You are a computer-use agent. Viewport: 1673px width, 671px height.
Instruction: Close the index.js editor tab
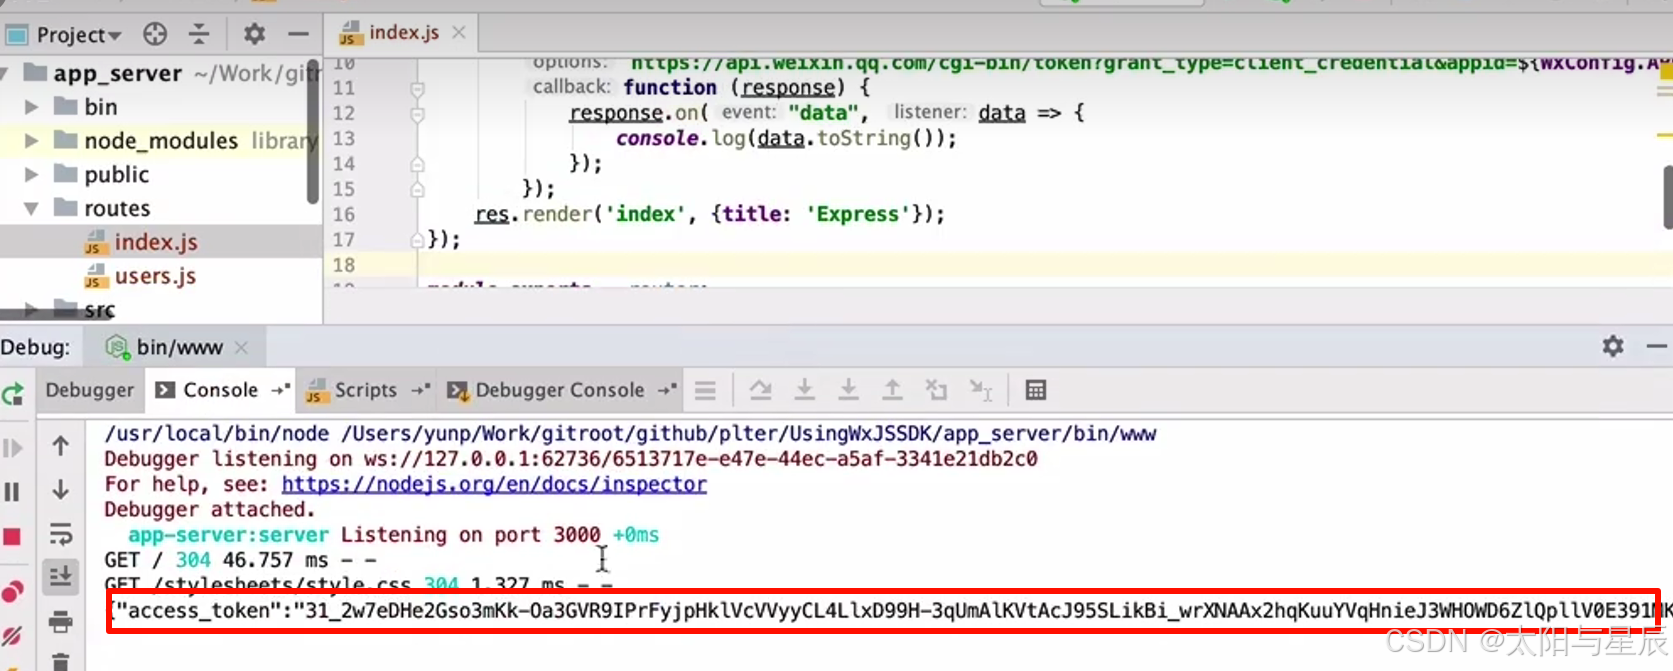point(459,33)
